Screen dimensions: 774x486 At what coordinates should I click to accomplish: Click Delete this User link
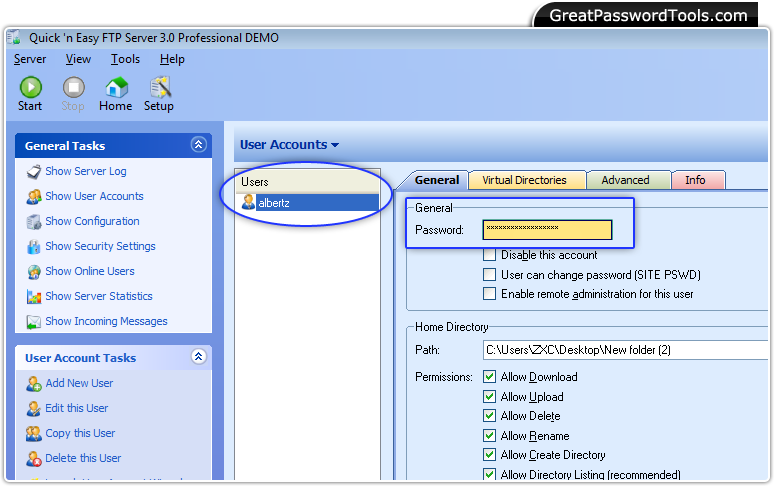(x=83, y=458)
